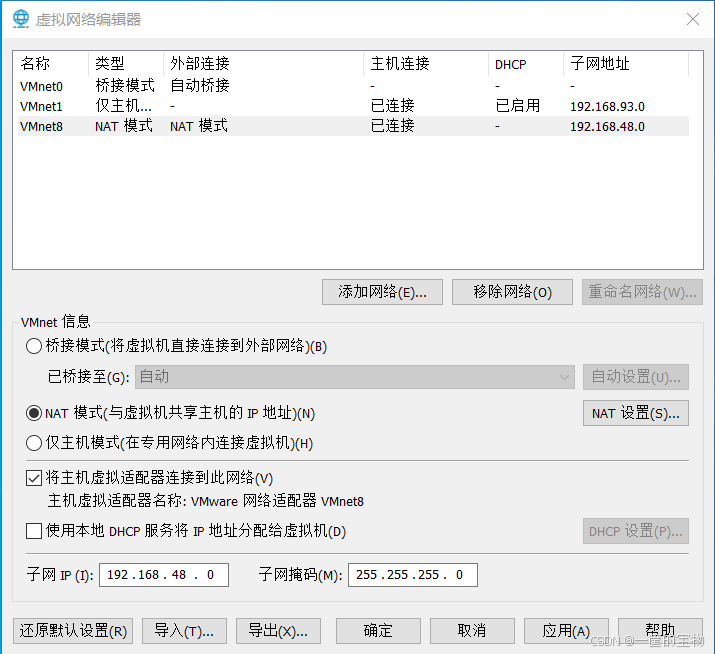This screenshot has width=715, height=654.
Task: Click 已启用 DHCP cell for VMnet1
Action: [518, 106]
